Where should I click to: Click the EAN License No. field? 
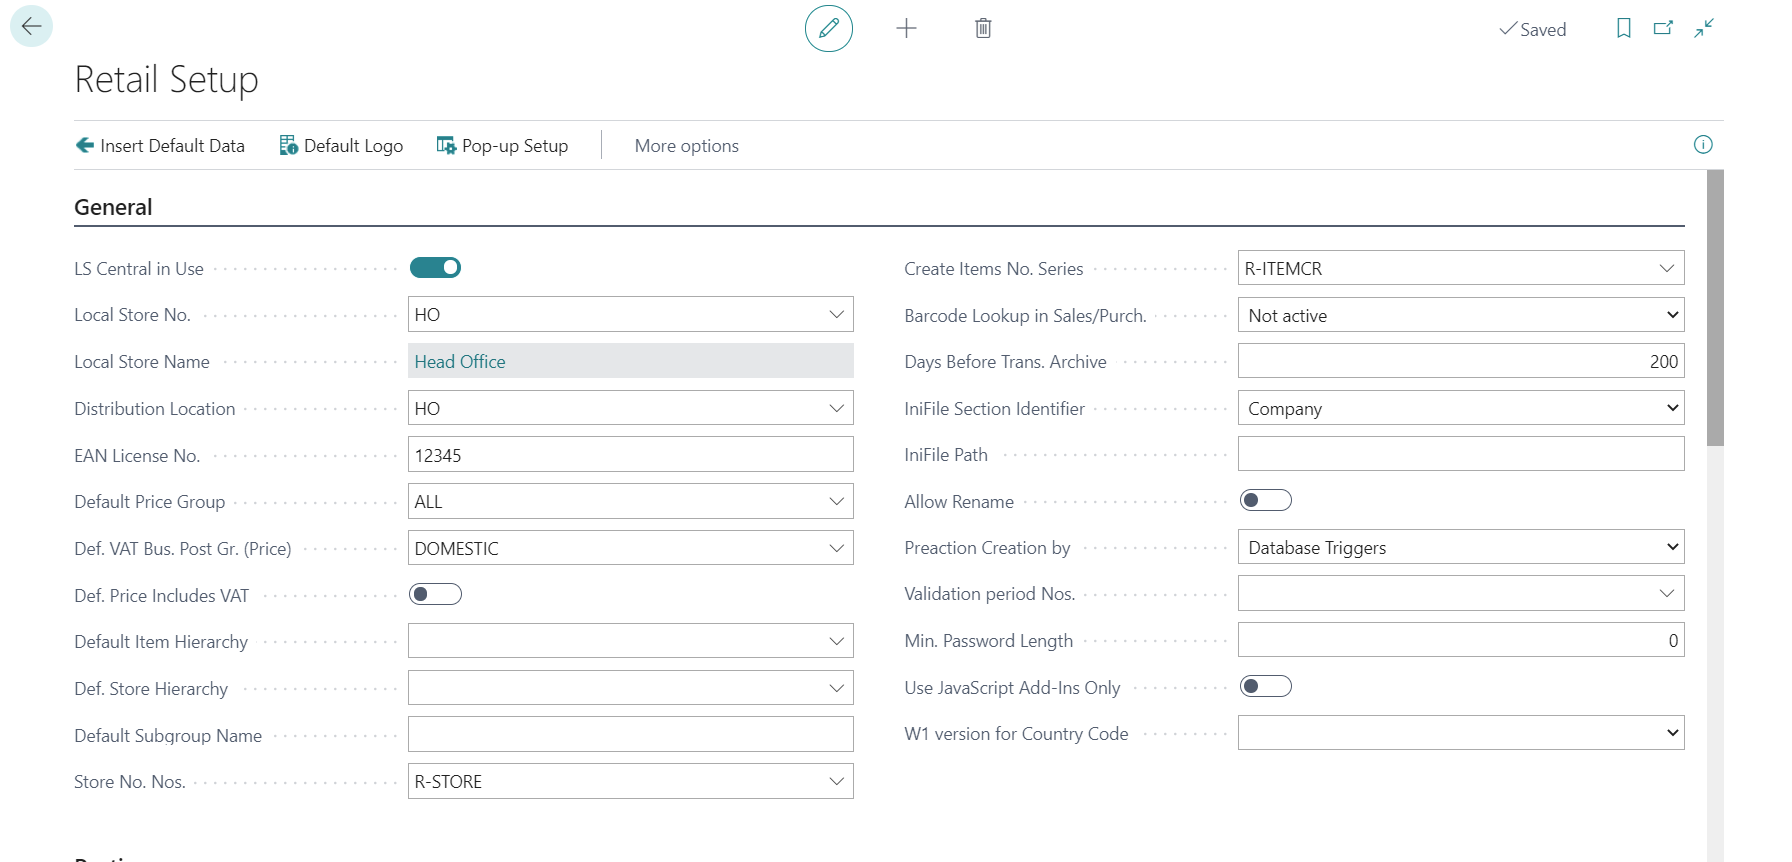[630, 455]
